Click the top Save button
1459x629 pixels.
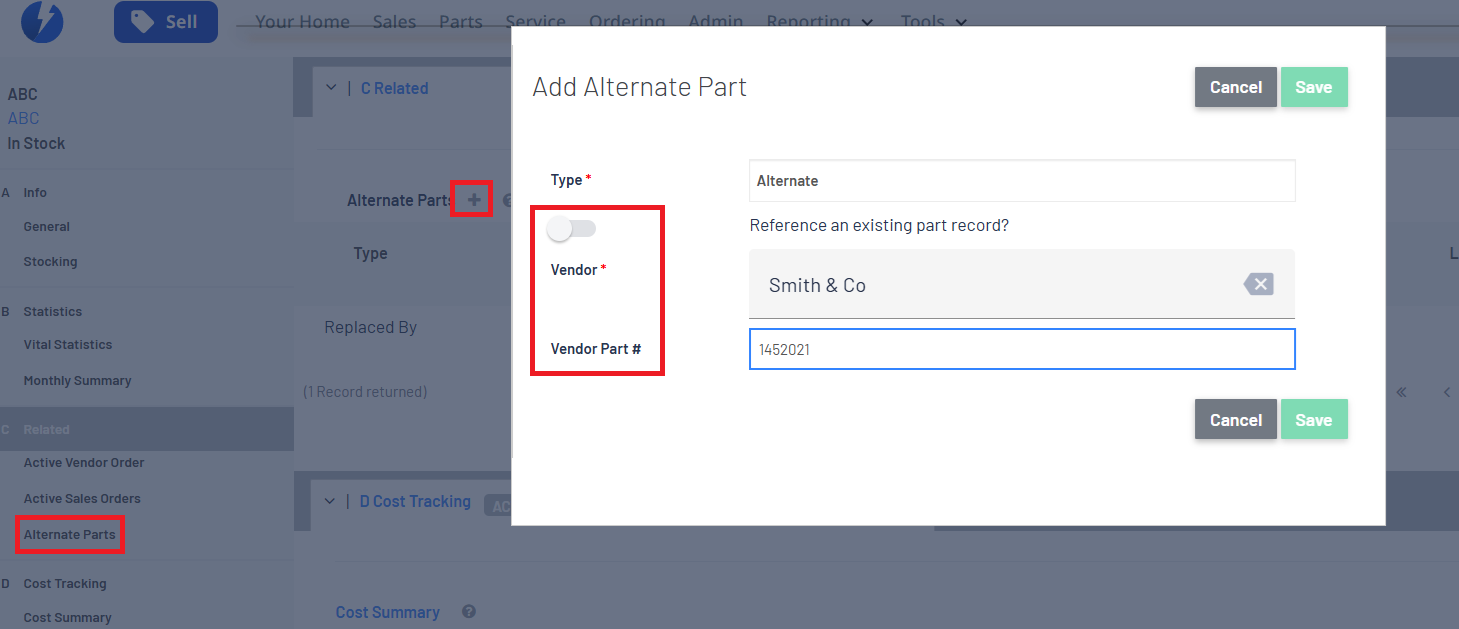point(1313,87)
